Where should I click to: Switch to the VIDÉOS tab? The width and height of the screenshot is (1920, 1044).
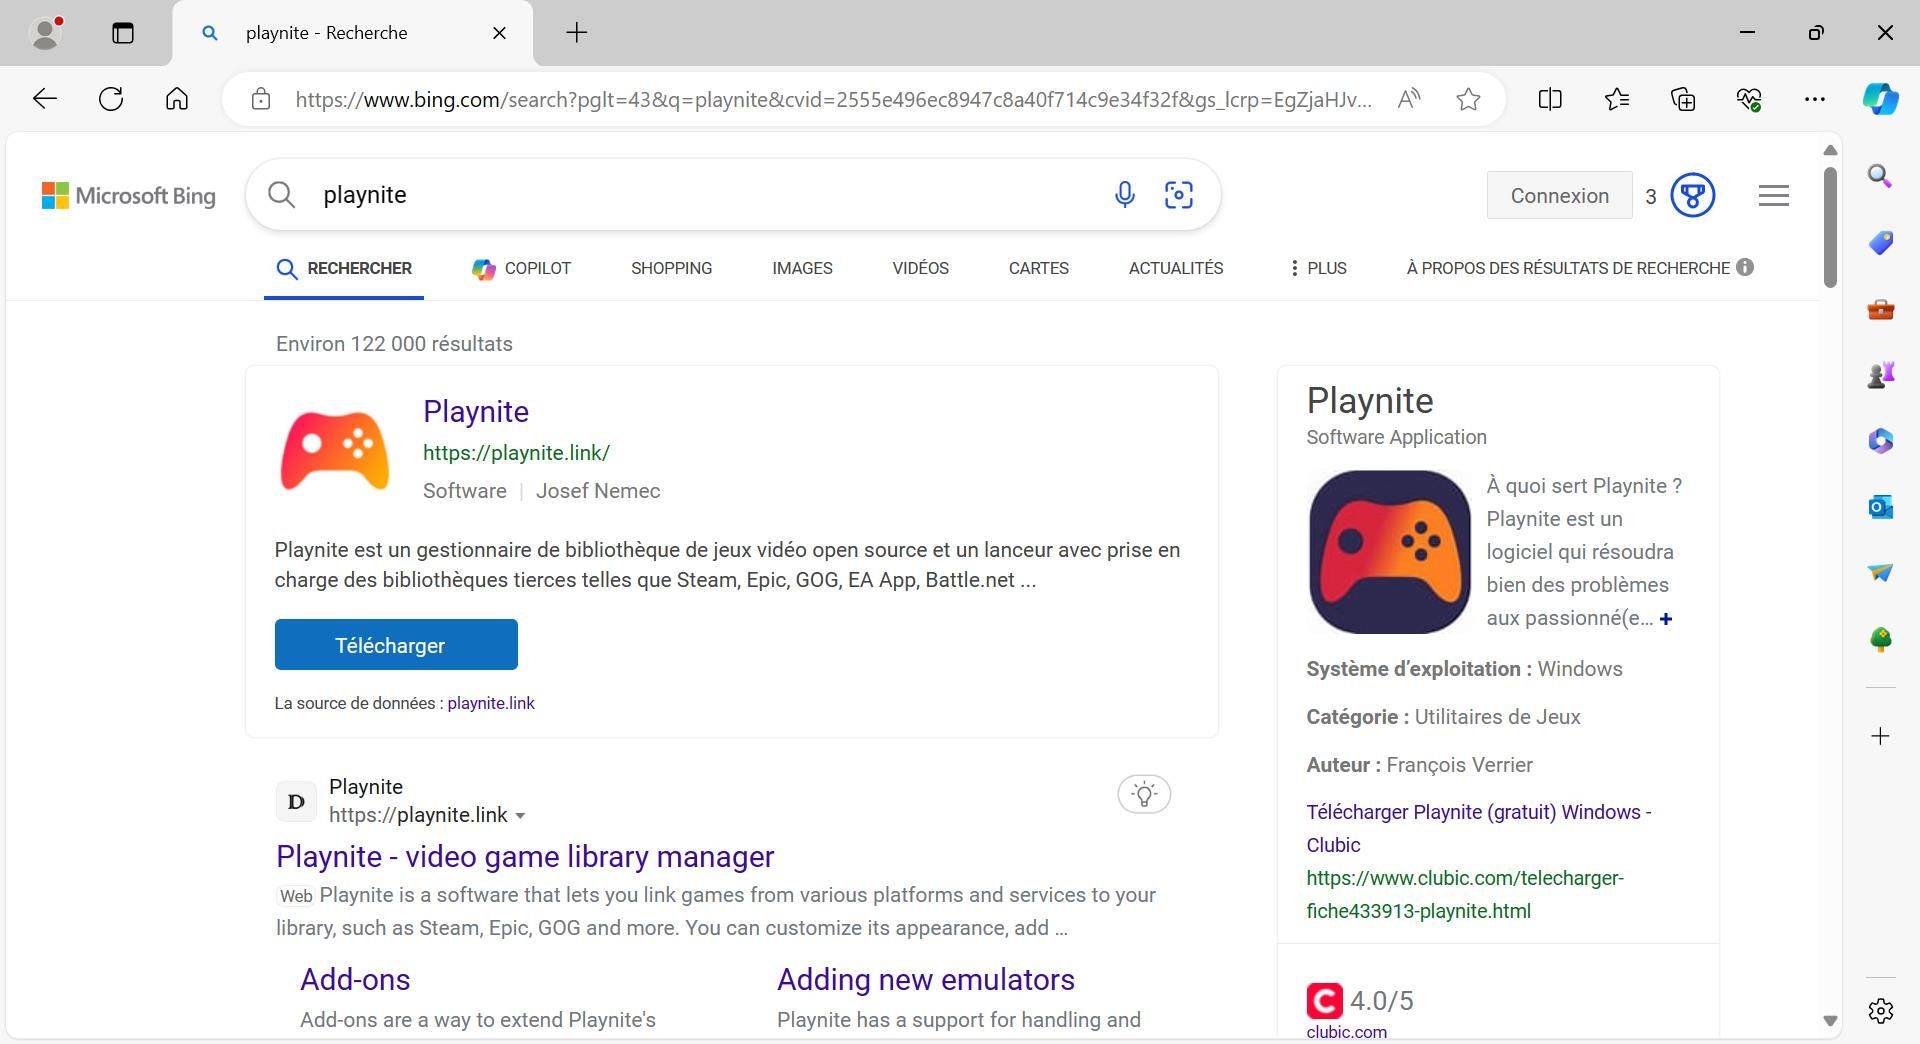920,268
